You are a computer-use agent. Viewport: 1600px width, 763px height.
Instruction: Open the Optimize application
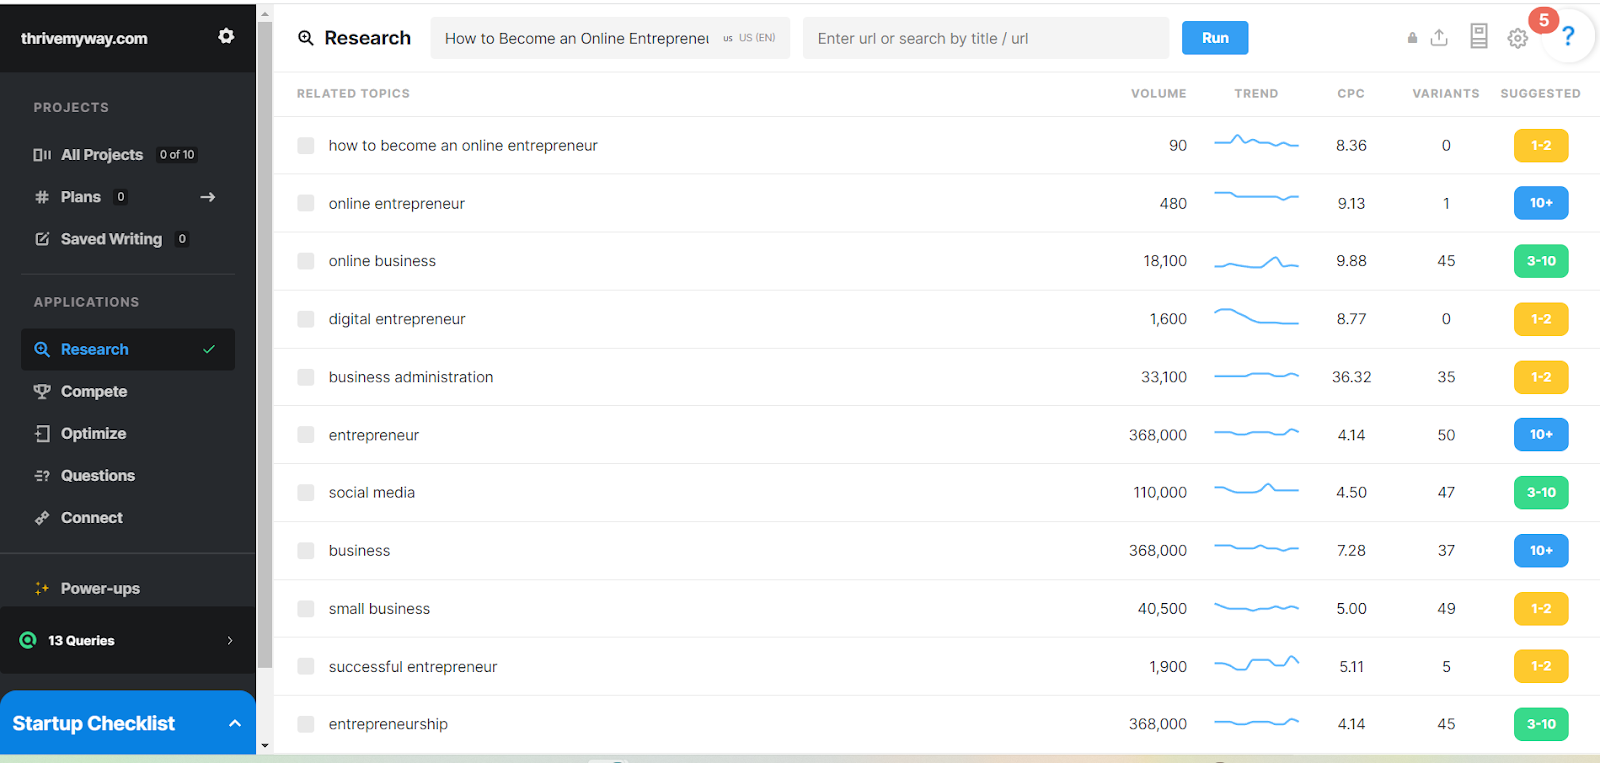click(x=93, y=434)
